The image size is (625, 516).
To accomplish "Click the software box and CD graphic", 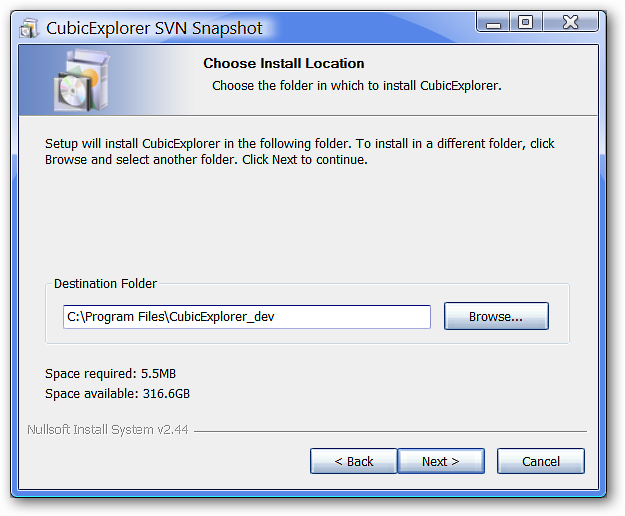I will click(x=82, y=80).
